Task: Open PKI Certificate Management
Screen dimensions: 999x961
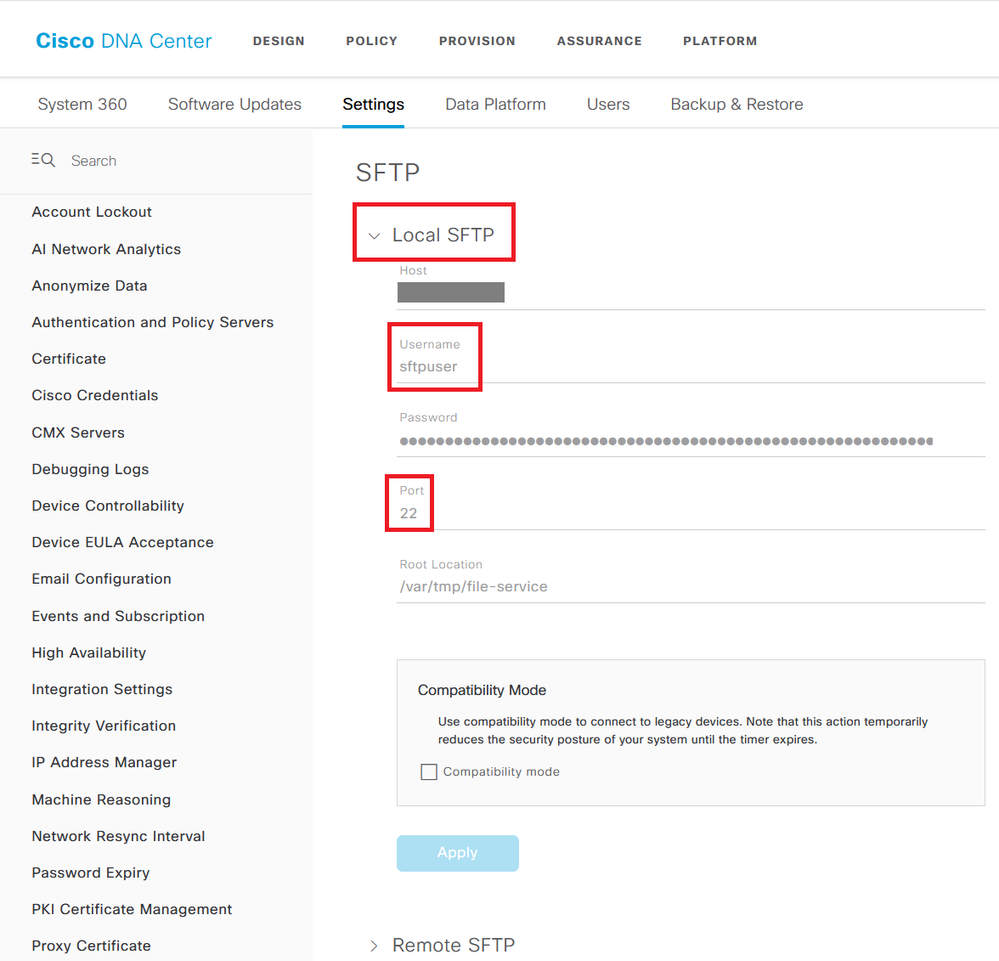Action: (132, 909)
